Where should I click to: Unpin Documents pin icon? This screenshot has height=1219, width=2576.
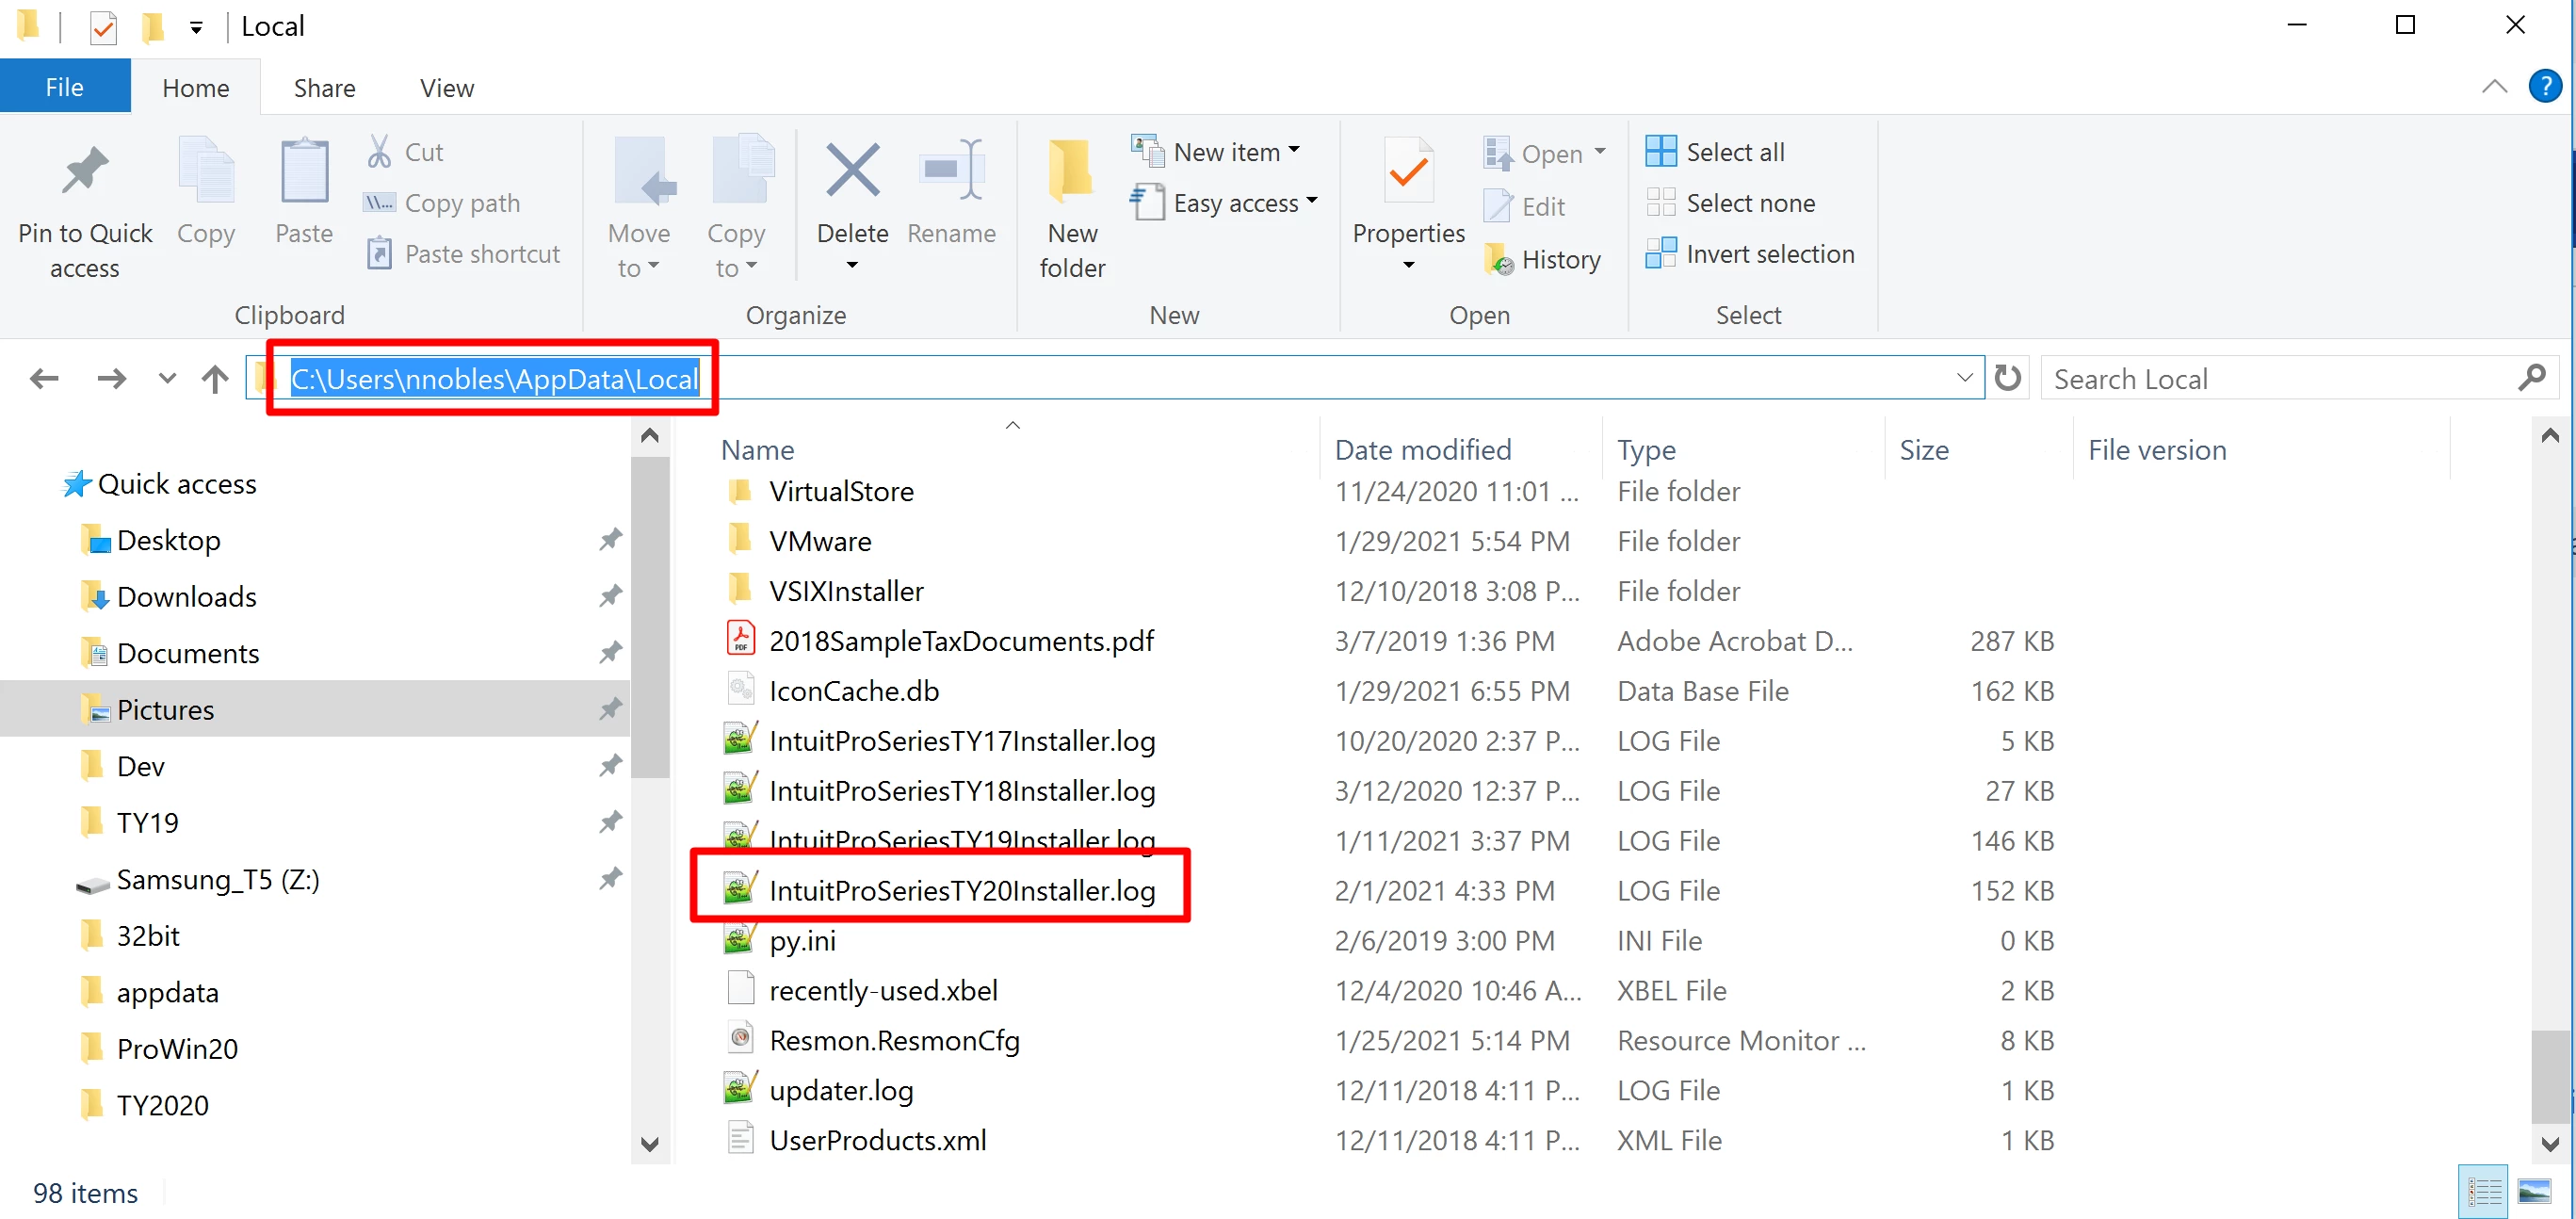pyautogui.click(x=610, y=653)
